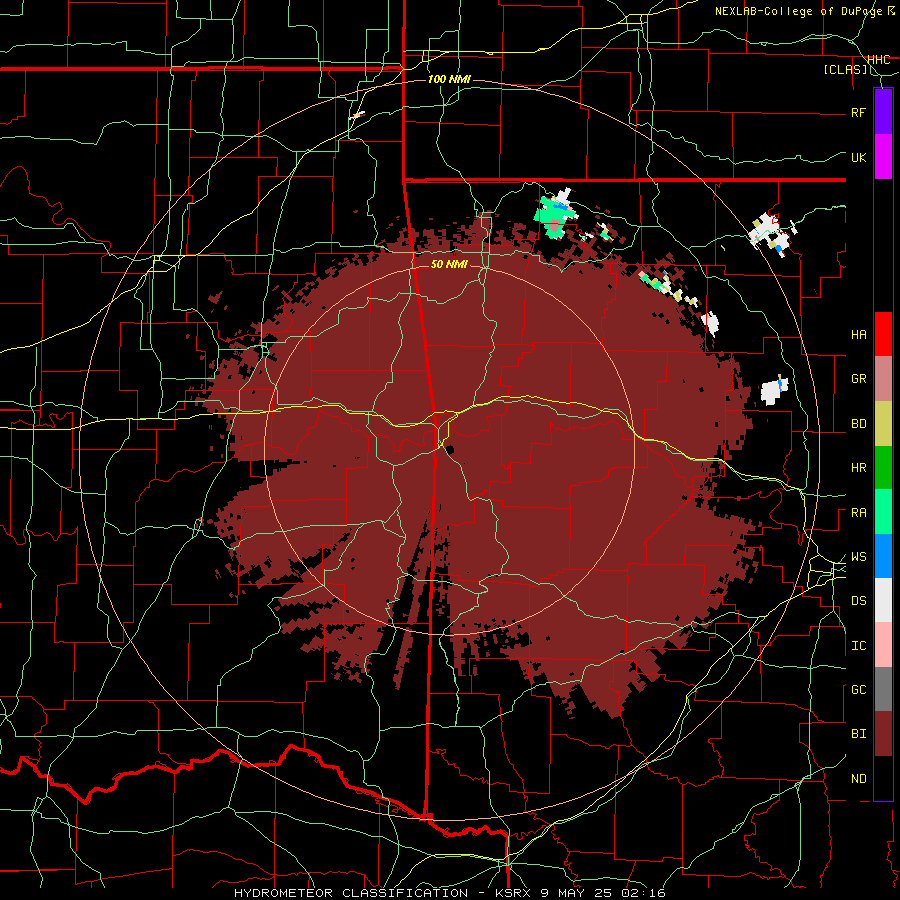Click the RA legend label

[x=858, y=513]
